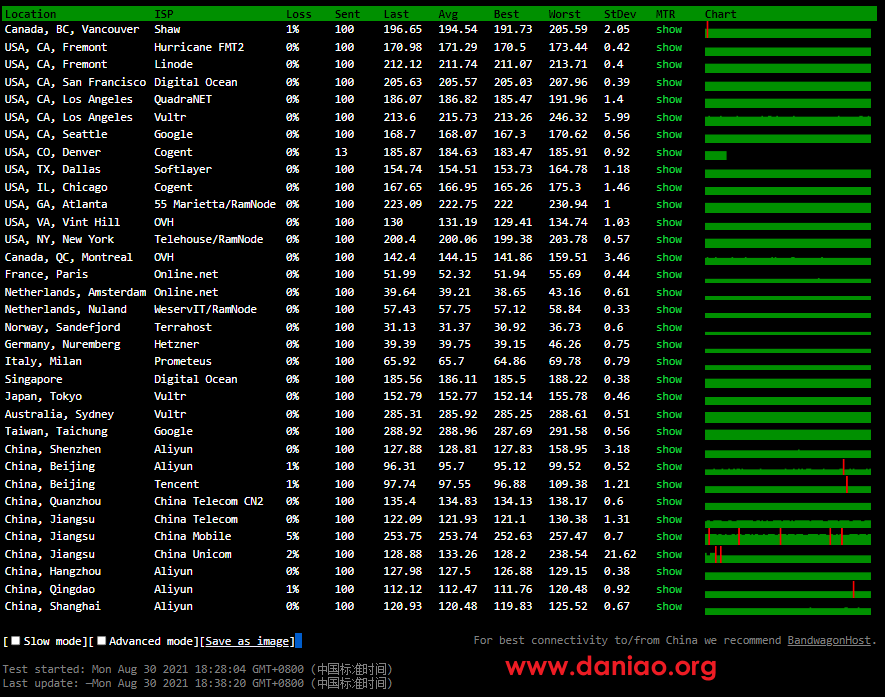885x697 pixels.
Task: Show MTR for Quanzhou China Telecom CN2
Action: coord(669,501)
